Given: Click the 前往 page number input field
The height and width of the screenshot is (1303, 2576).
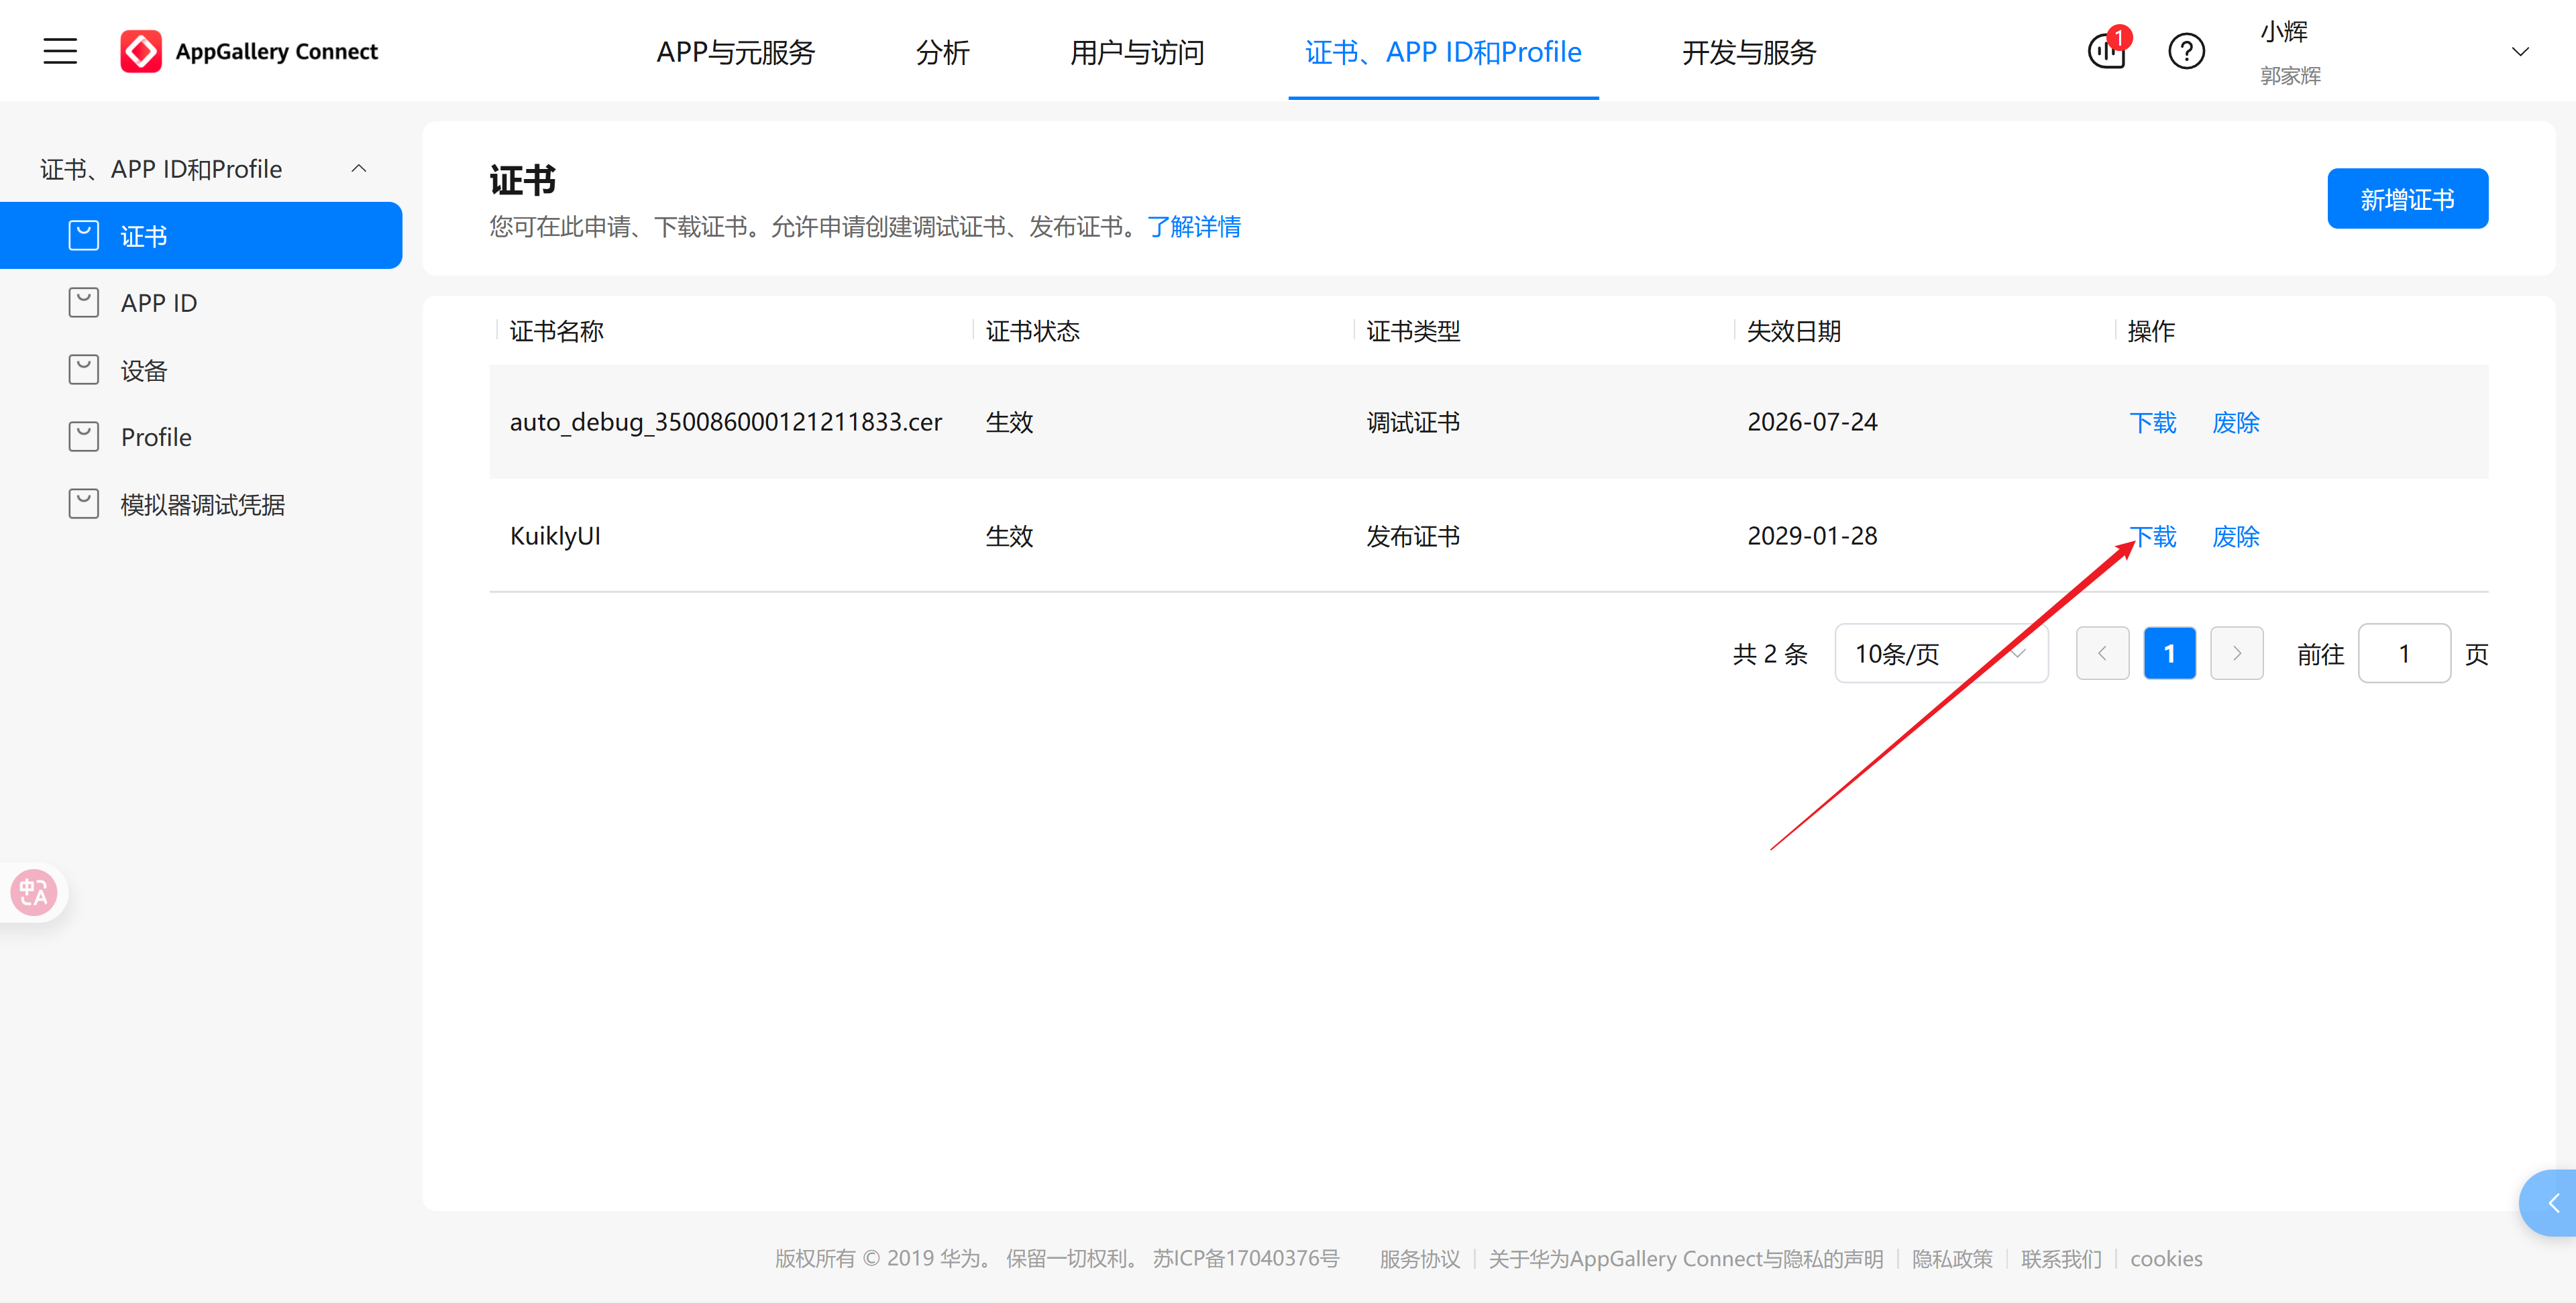Looking at the screenshot, I should point(2404,653).
